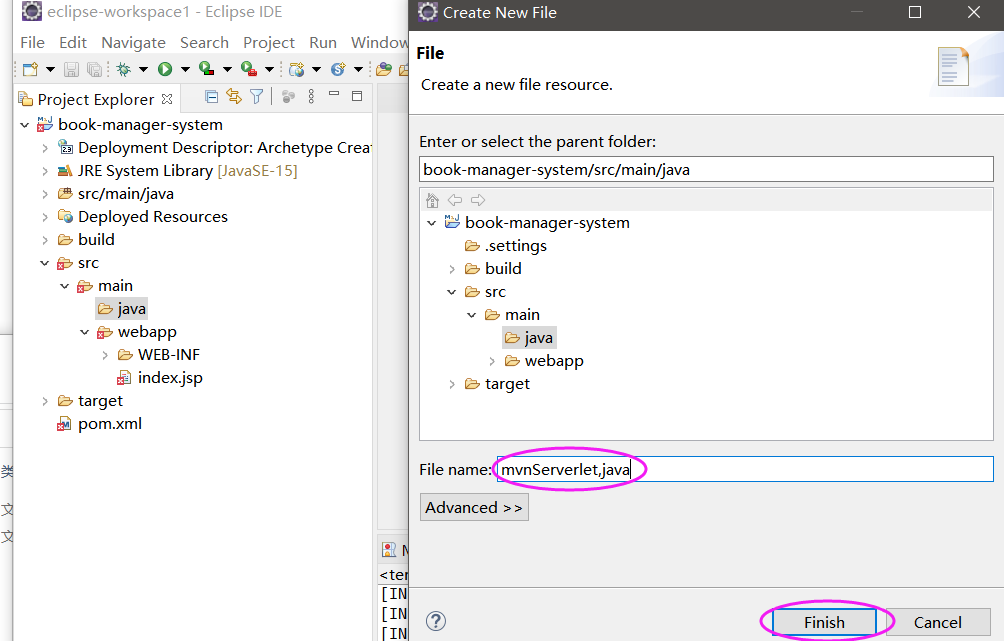The image size is (1004, 641).
Task: Click the Advanced >> button
Action: coord(474,507)
